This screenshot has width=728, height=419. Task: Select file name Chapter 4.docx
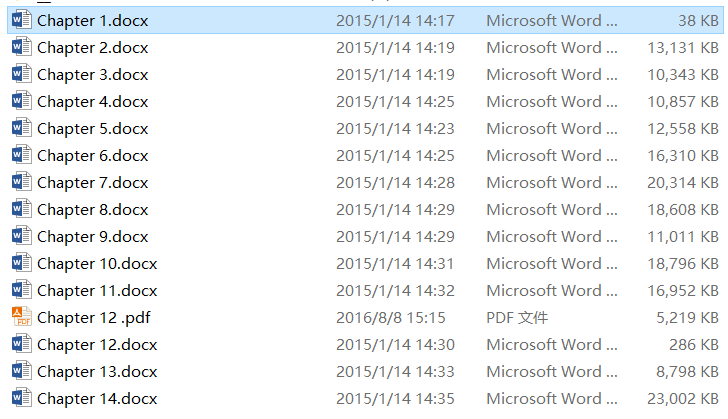tap(92, 102)
